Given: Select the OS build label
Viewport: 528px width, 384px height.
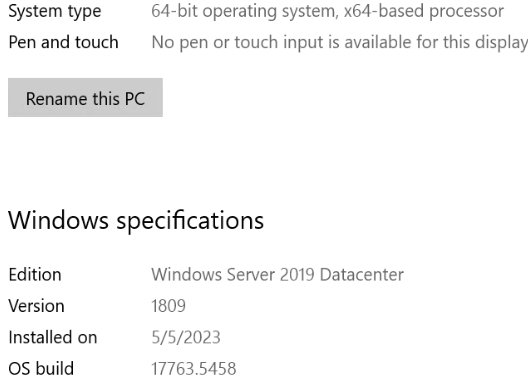Looking at the screenshot, I should click(x=41, y=369).
